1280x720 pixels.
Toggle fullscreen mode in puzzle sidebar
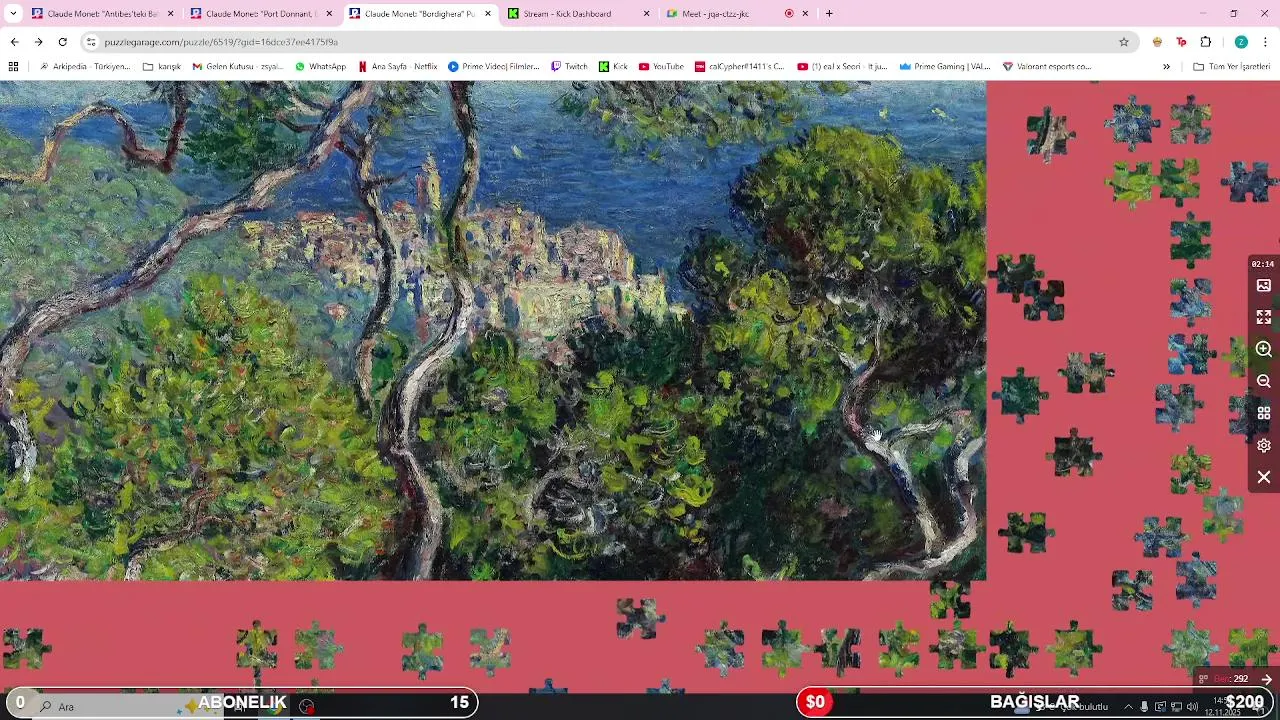1264,317
